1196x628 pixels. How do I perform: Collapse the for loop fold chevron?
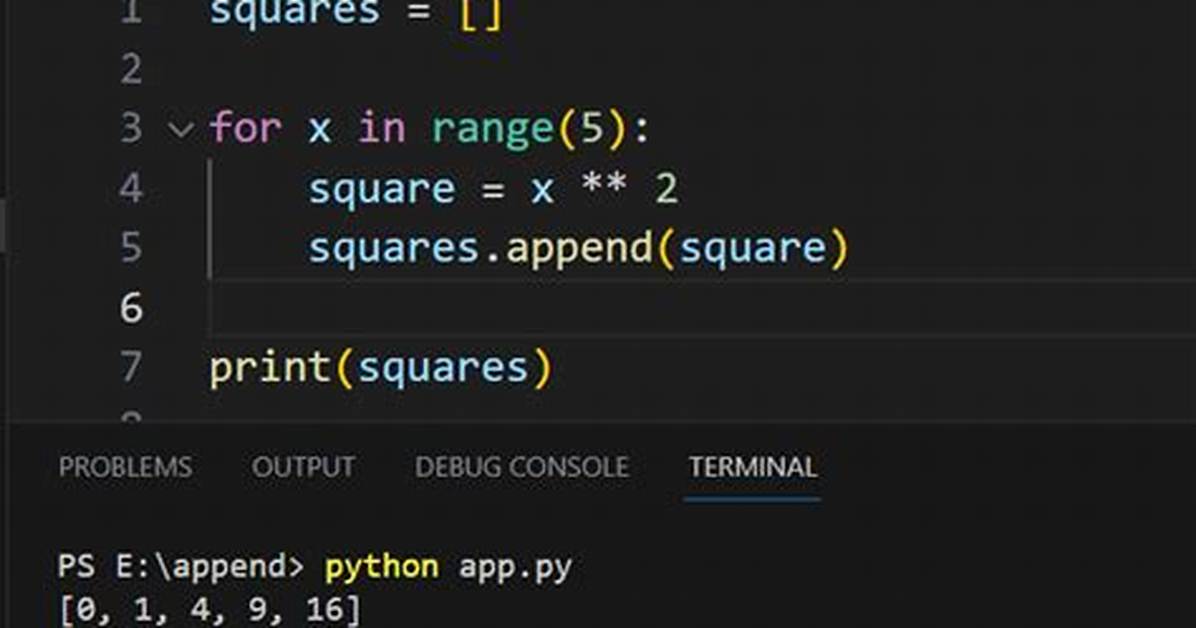181,130
